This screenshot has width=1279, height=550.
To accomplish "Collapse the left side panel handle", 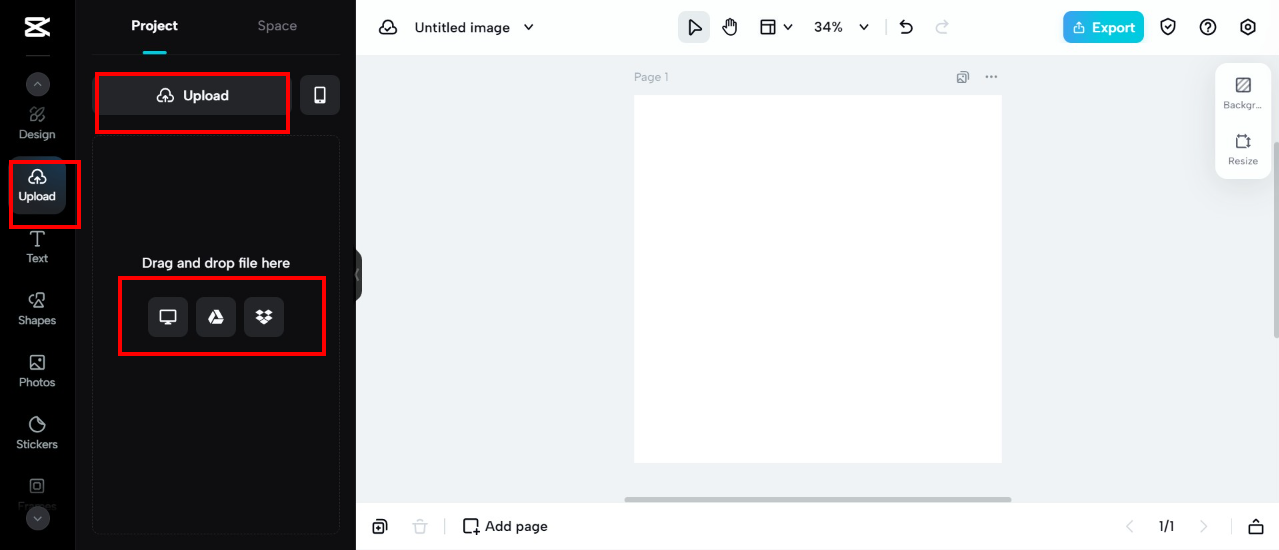I will (357, 275).
